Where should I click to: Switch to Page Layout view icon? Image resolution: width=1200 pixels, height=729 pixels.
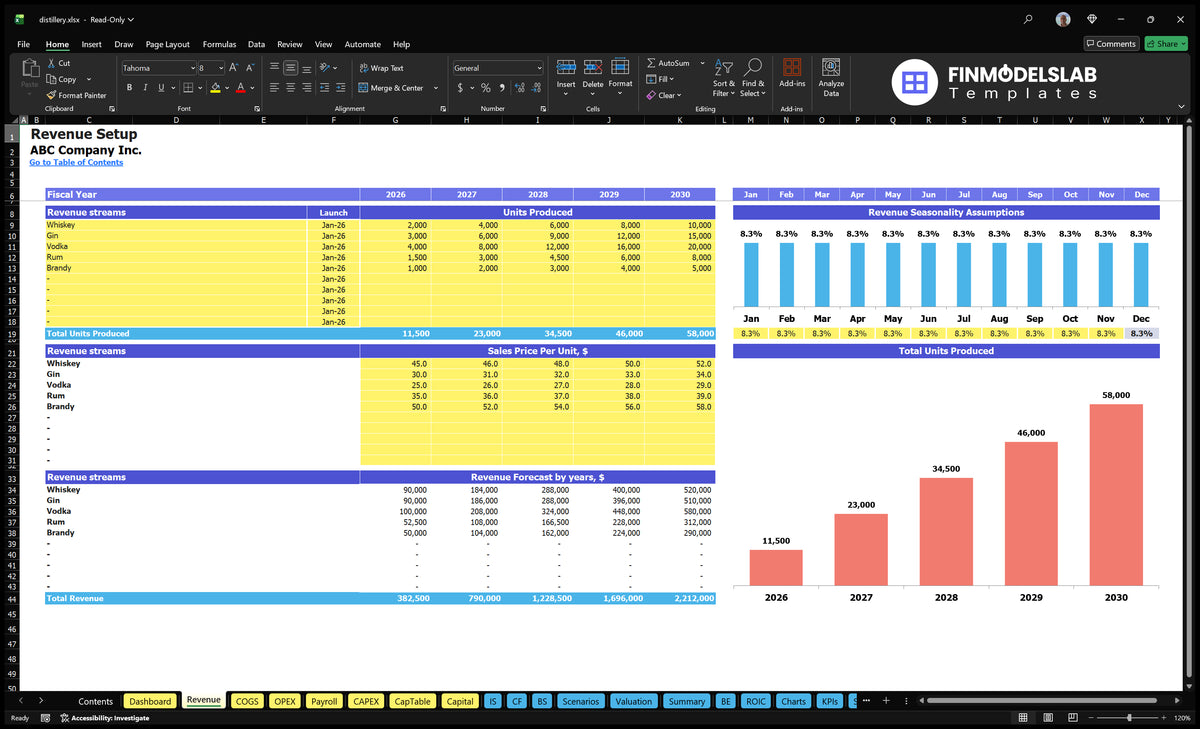1046,718
